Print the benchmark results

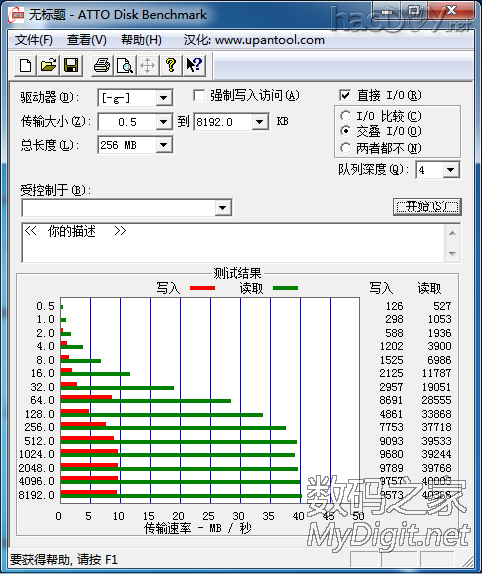(x=102, y=66)
